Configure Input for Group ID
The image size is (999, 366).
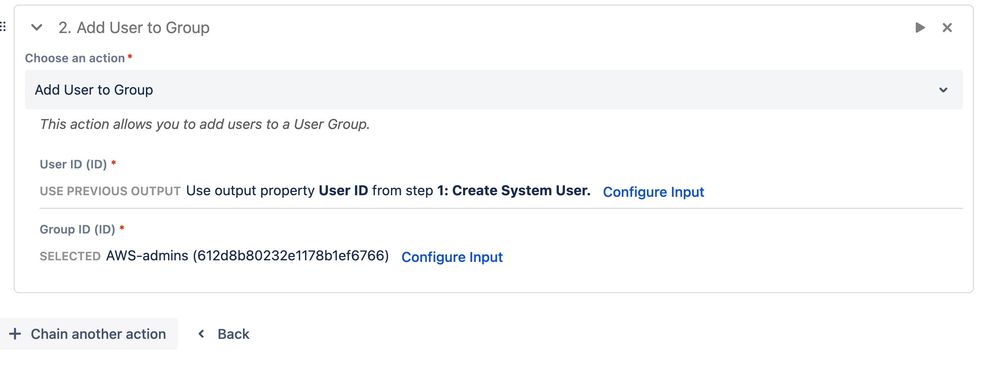click(x=452, y=257)
